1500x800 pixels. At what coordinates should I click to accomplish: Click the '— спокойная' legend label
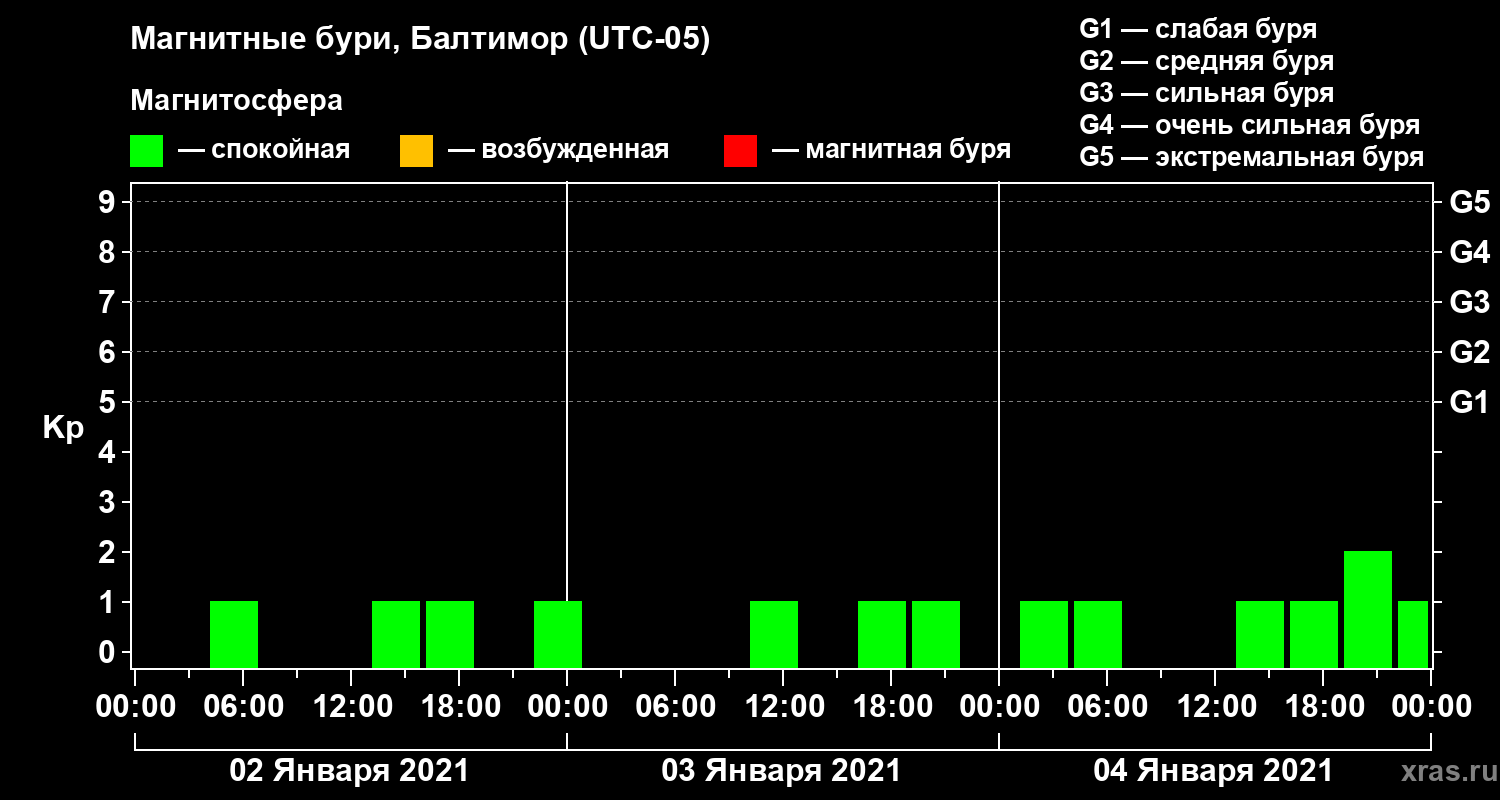tap(264, 151)
